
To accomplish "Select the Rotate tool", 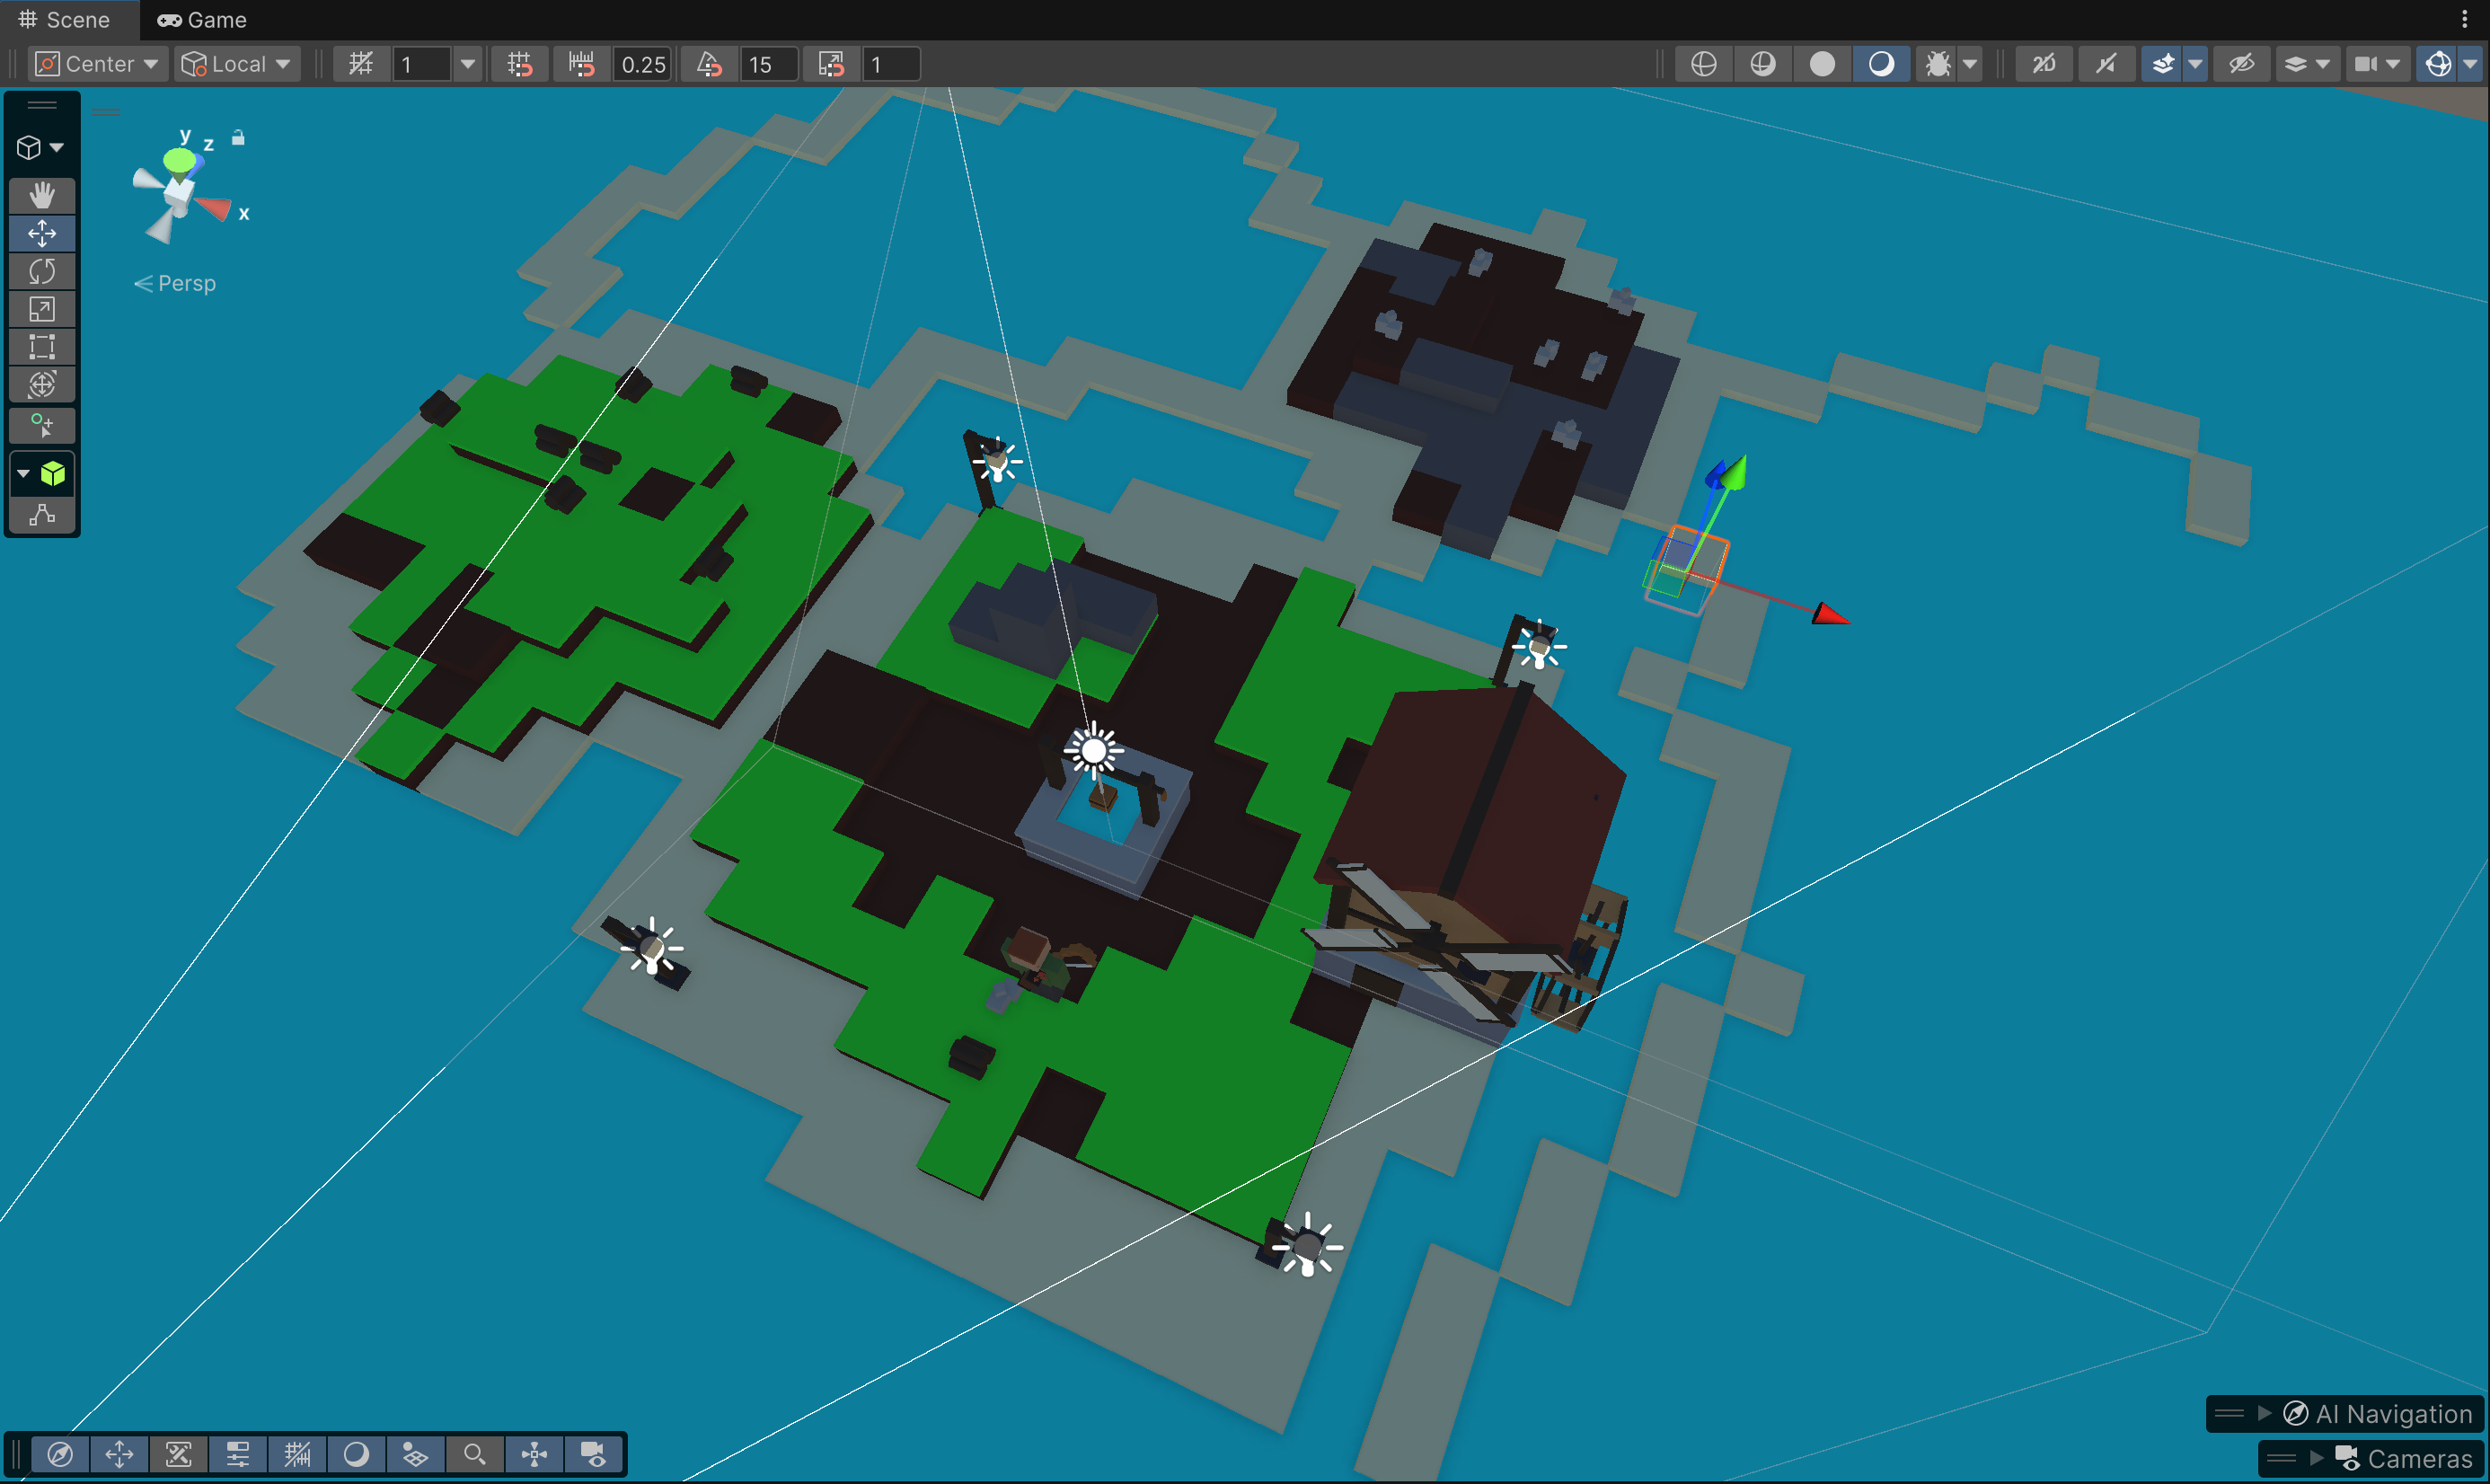I will pos(42,271).
